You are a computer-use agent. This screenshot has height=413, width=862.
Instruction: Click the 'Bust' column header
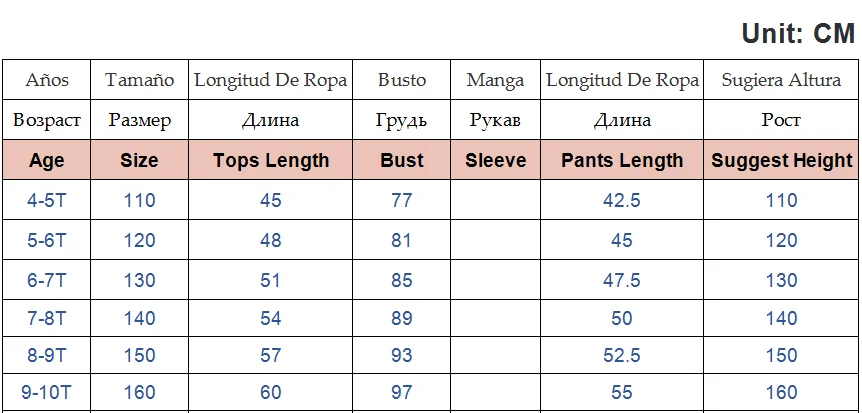click(x=402, y=160)
